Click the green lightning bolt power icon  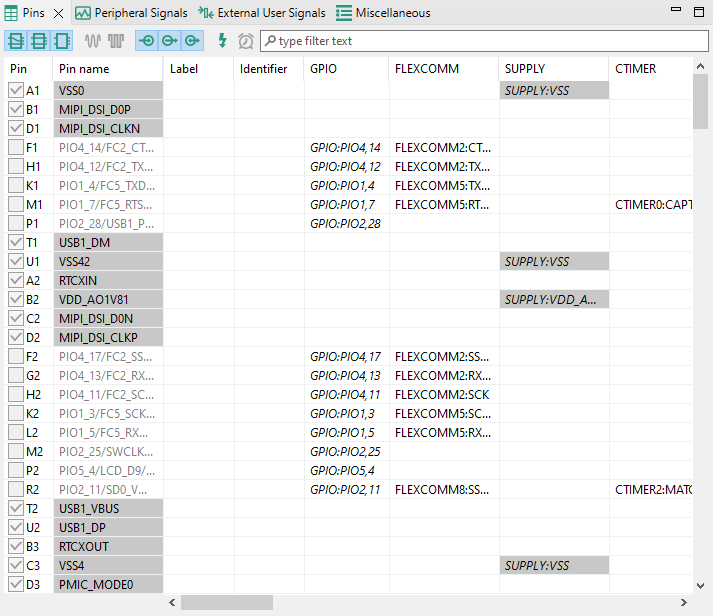[223, 41]
